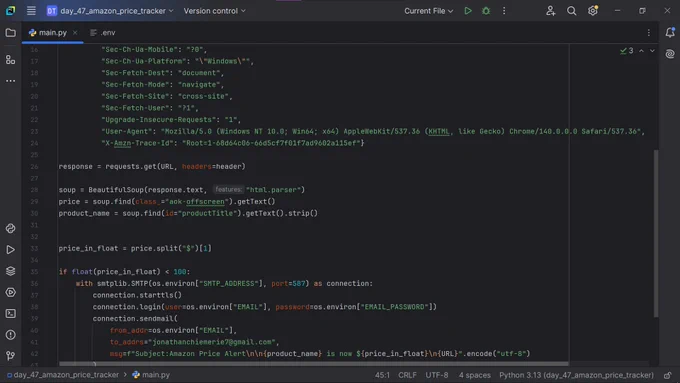This screenshot has height=383, width=680.
Task: Change CRLF line separator setting
Action: [407, 375]
